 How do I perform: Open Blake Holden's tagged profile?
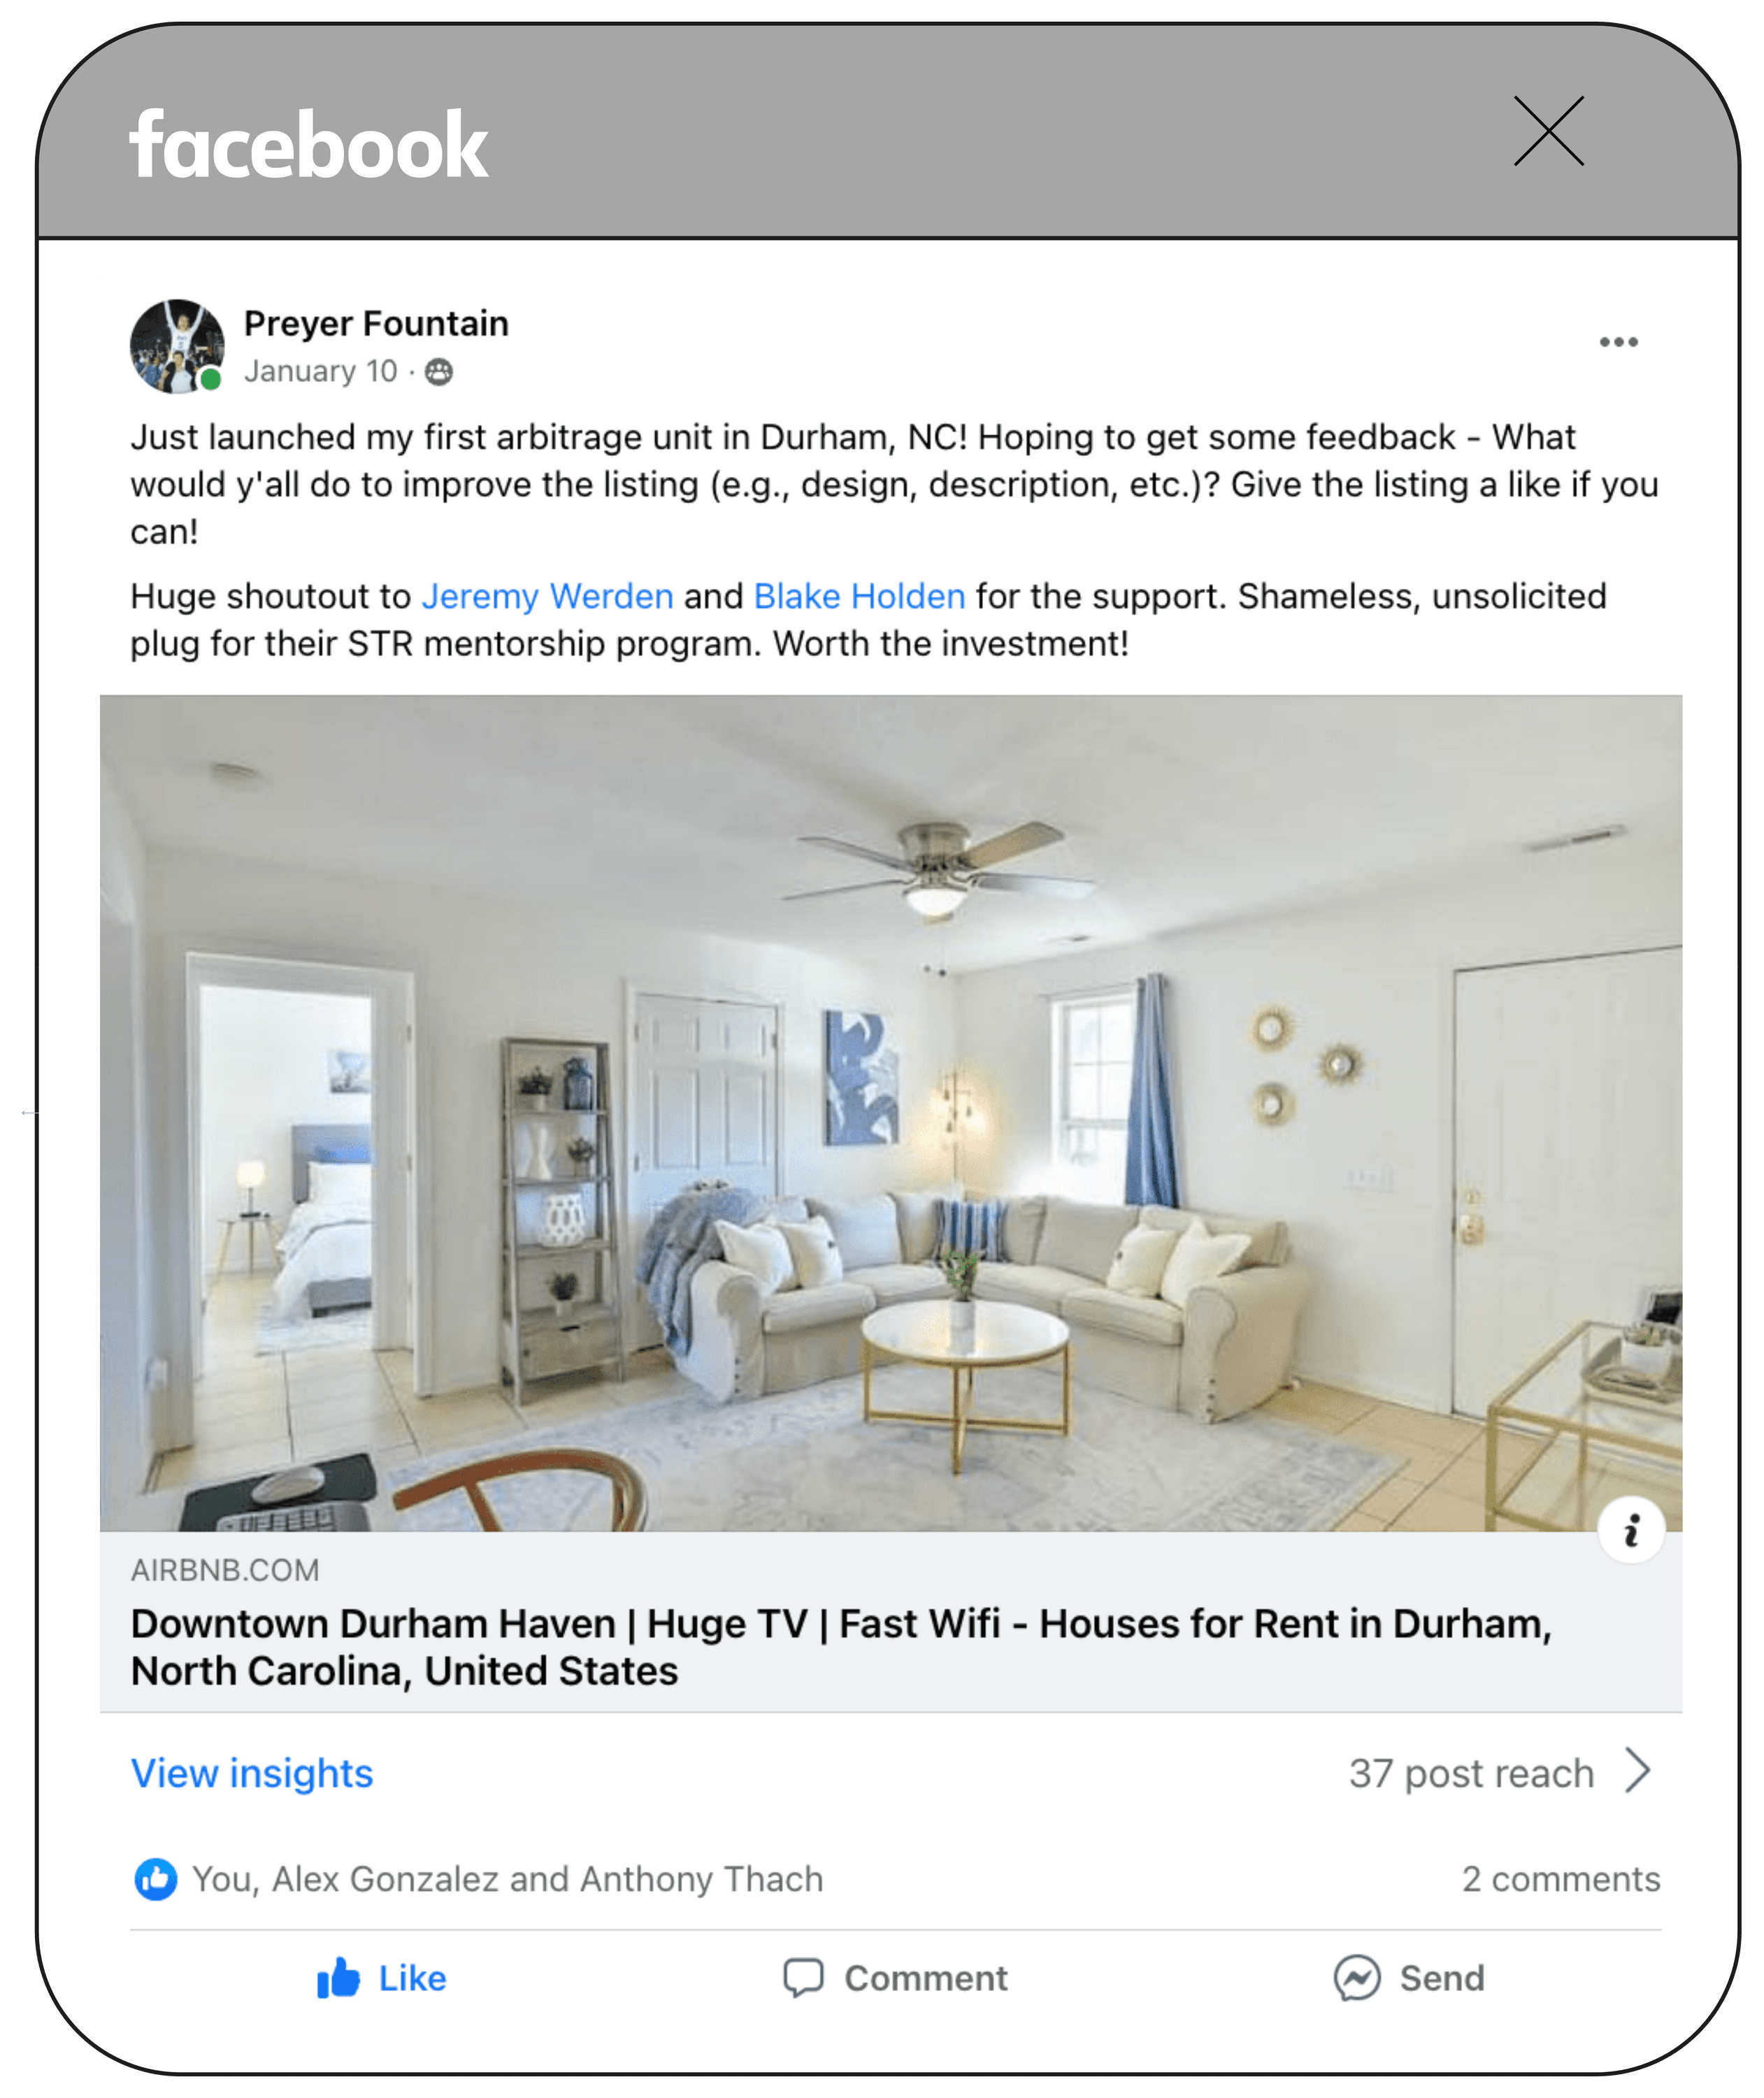coord(859,596)
